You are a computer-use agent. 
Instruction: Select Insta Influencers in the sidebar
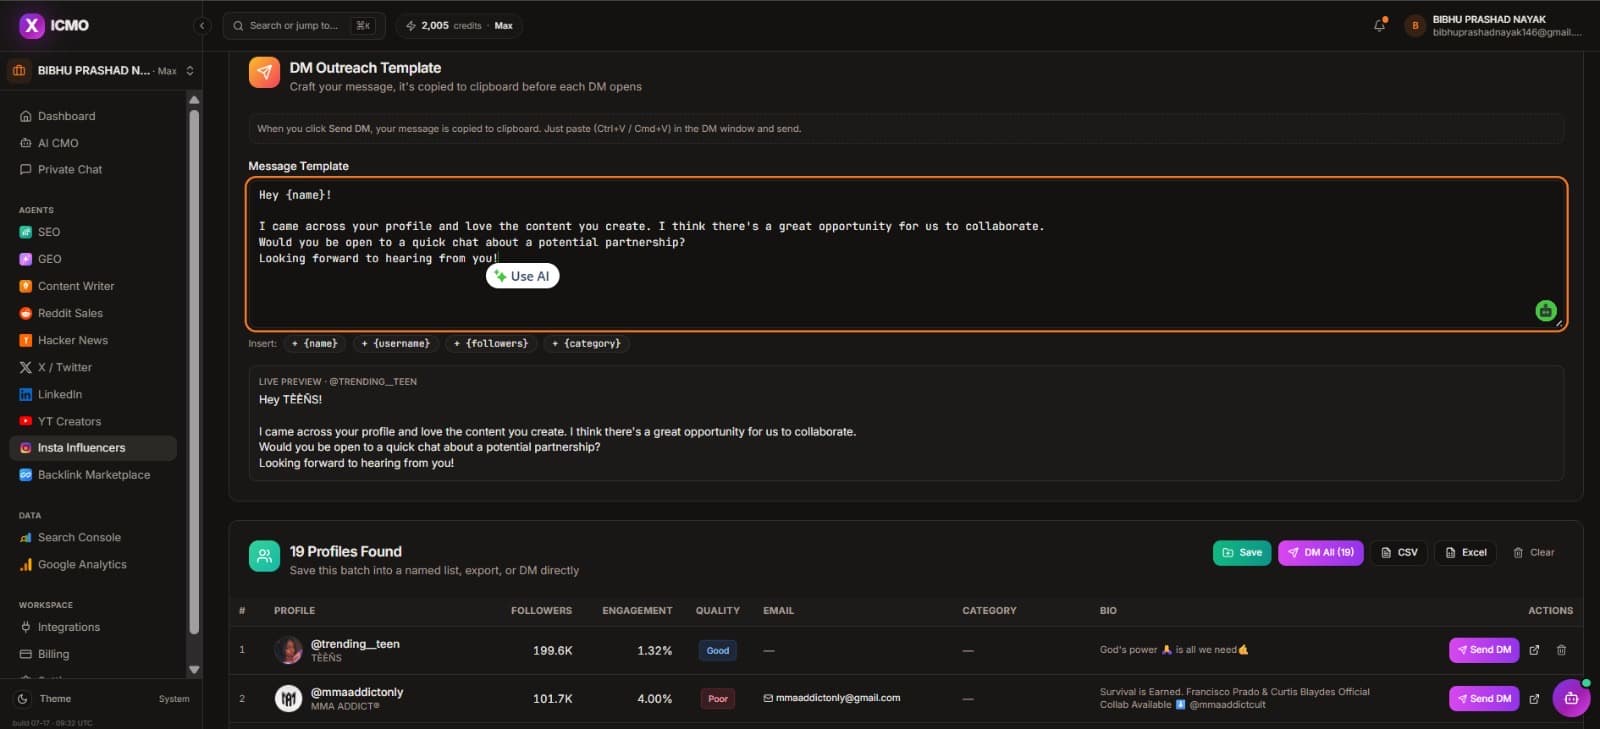point(93,448)
